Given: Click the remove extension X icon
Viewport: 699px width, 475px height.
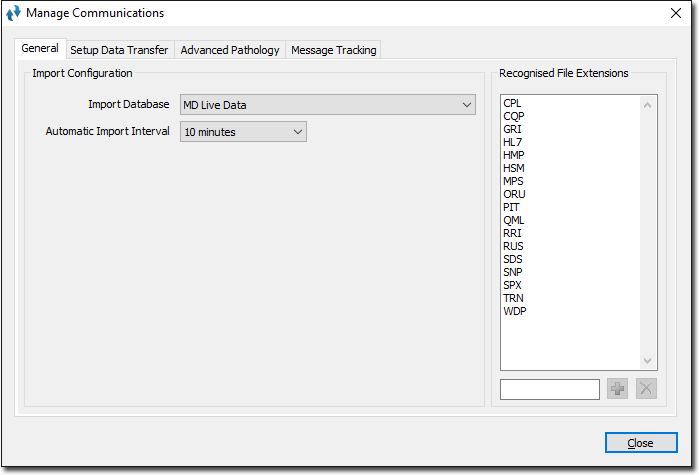Looking at the screenshot, I should [646, 389].
